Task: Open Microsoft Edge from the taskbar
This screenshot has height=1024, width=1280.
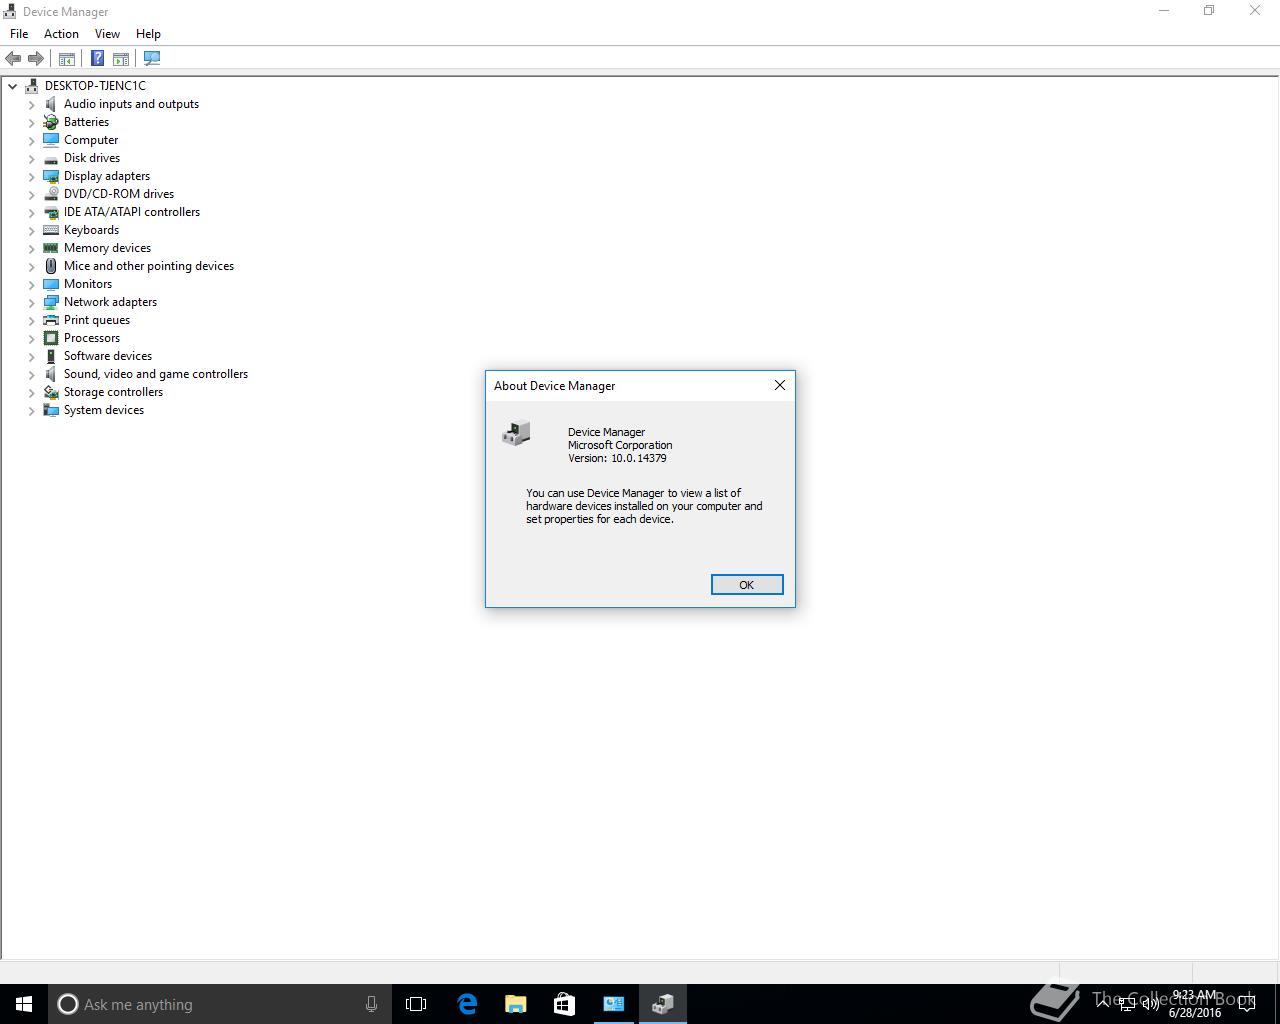Action: click(467, 1004)
